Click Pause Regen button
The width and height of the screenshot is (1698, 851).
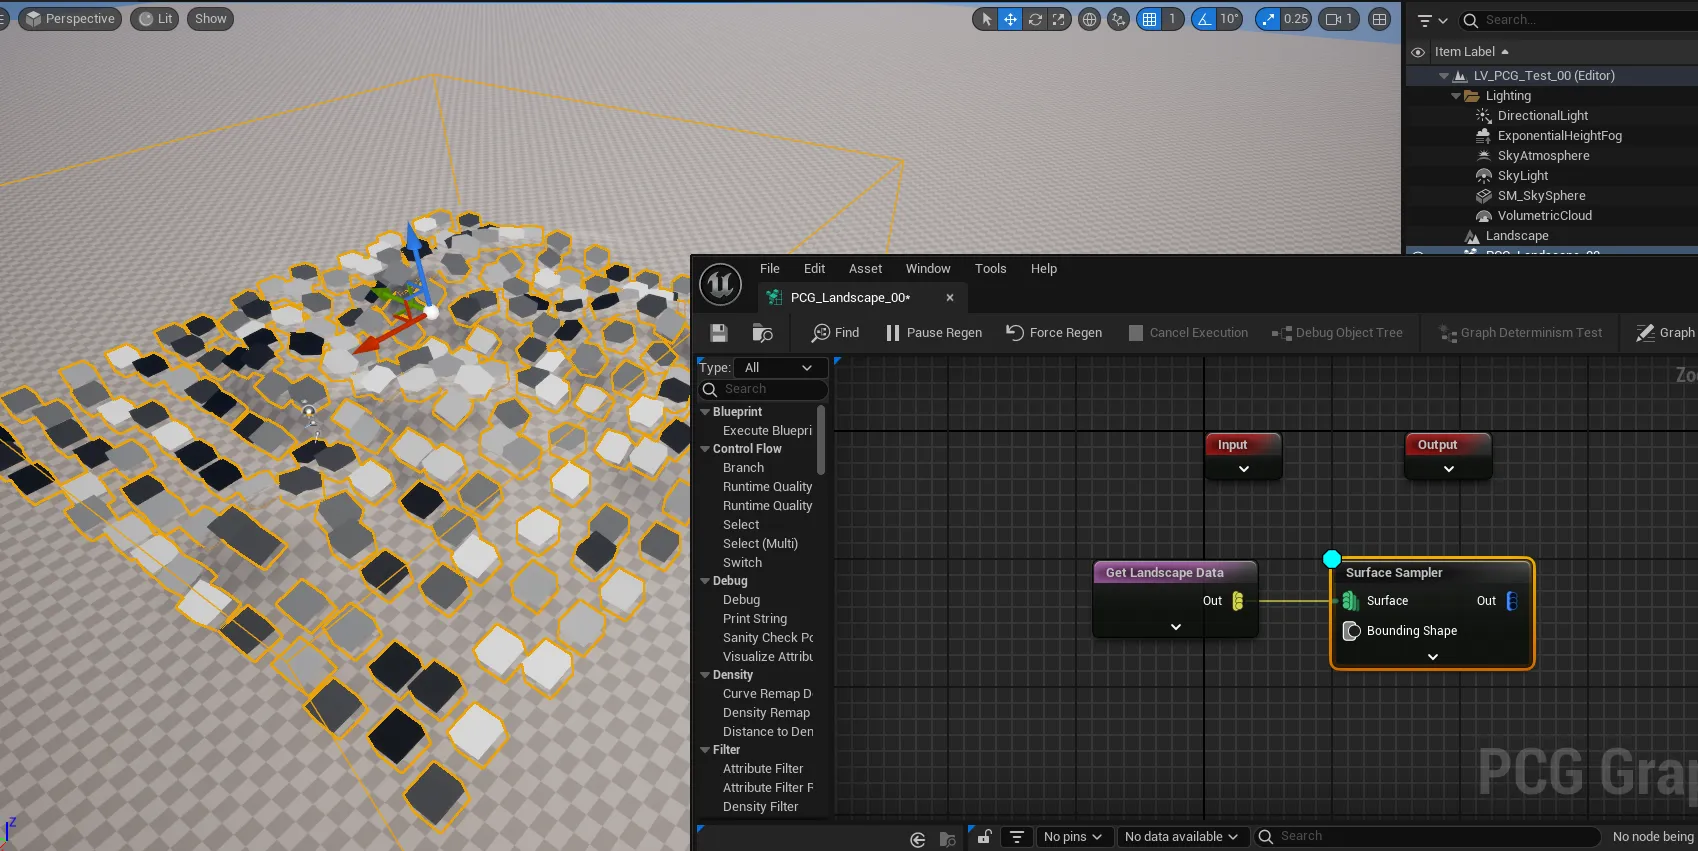(x=933, y=333)
